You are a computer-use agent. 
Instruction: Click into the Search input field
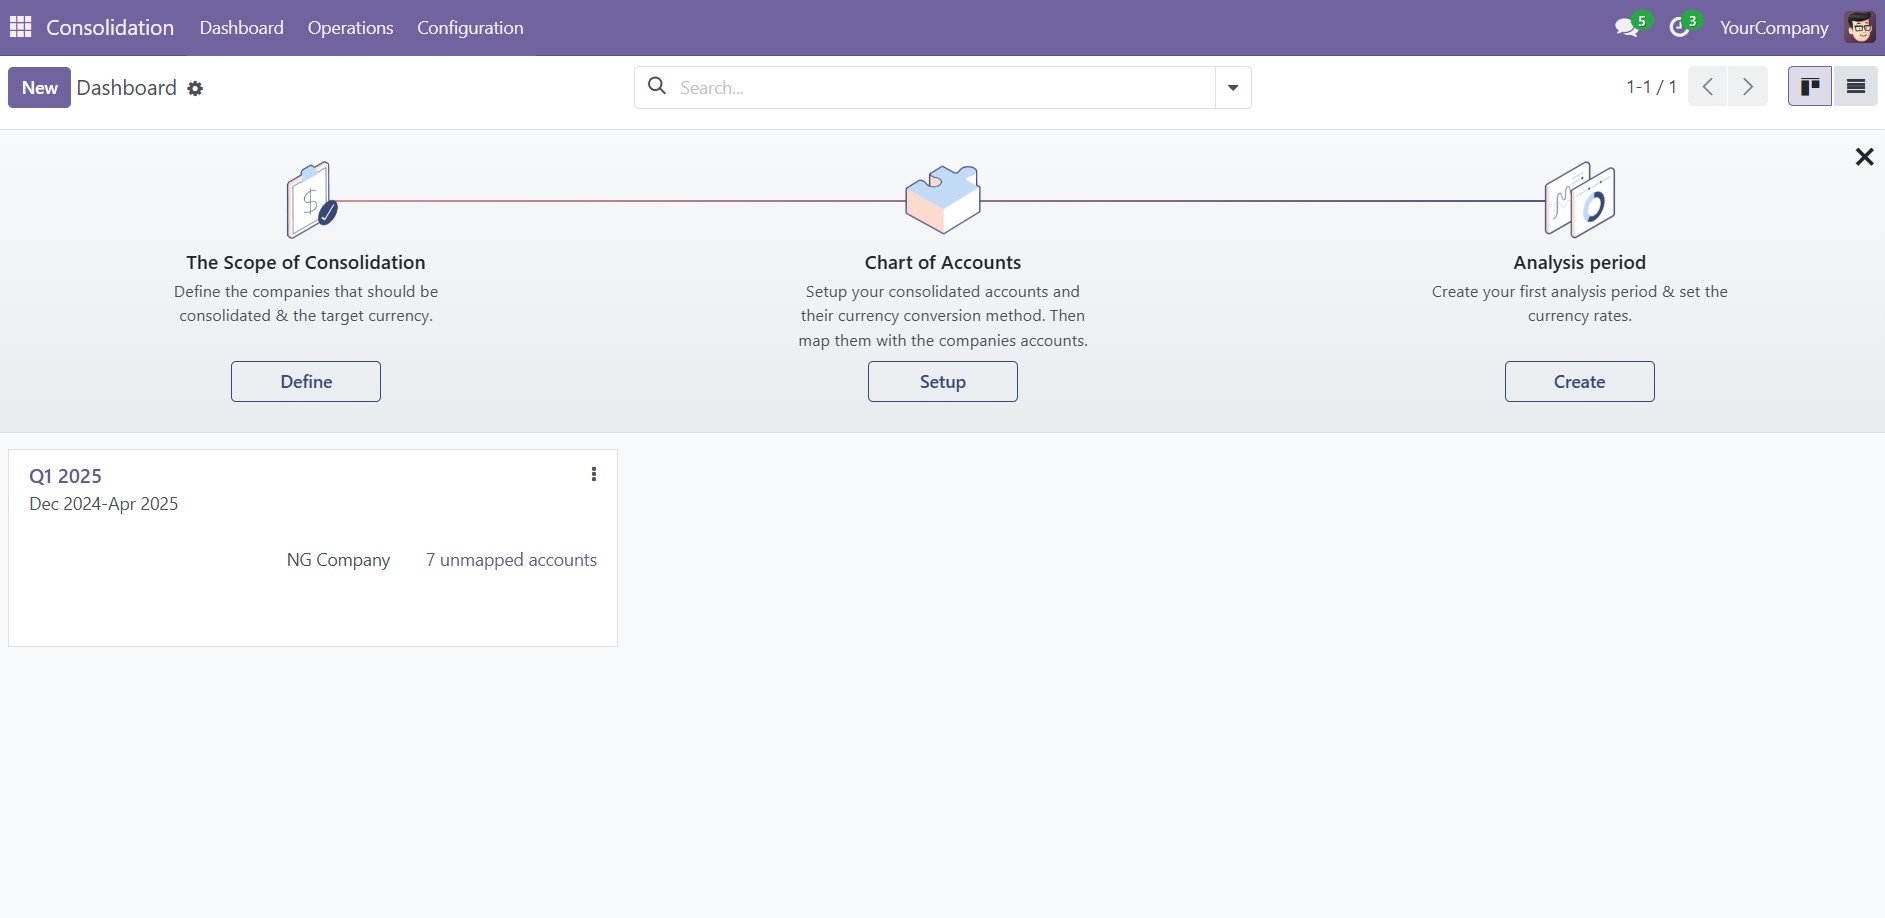[940, 88]
